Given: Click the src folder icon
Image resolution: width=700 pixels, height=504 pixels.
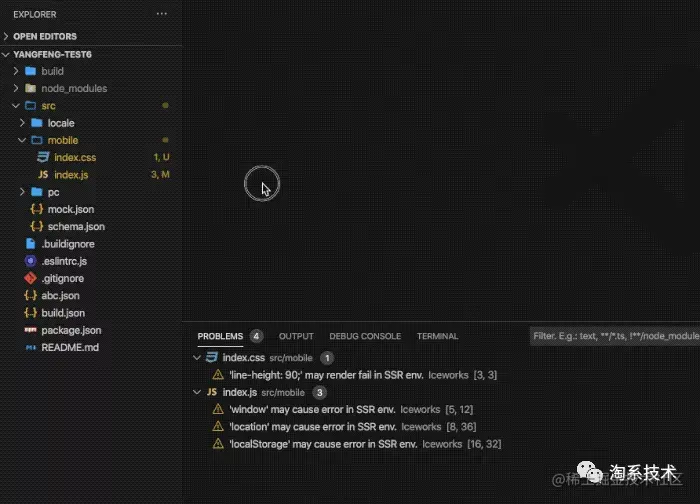Looking at the screenshot, I should [x=30, y=106].
